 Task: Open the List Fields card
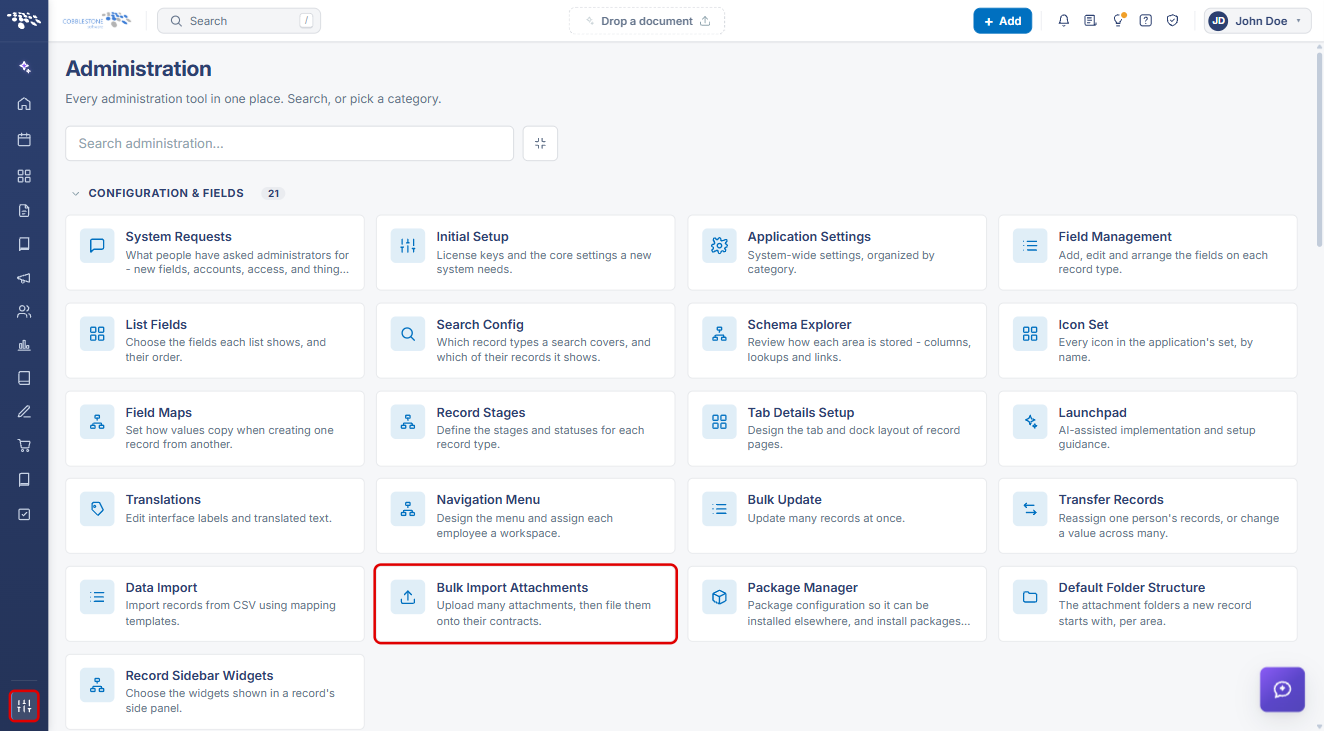pyautogui.click(x=215, y=341)
